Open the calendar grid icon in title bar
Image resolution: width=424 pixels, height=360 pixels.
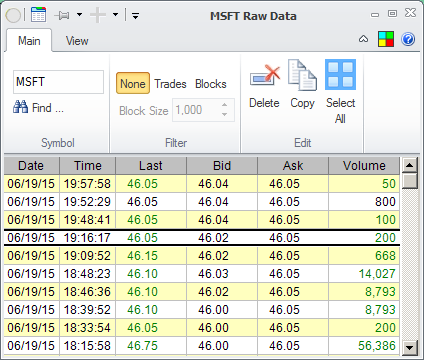(x=38, y=15)
